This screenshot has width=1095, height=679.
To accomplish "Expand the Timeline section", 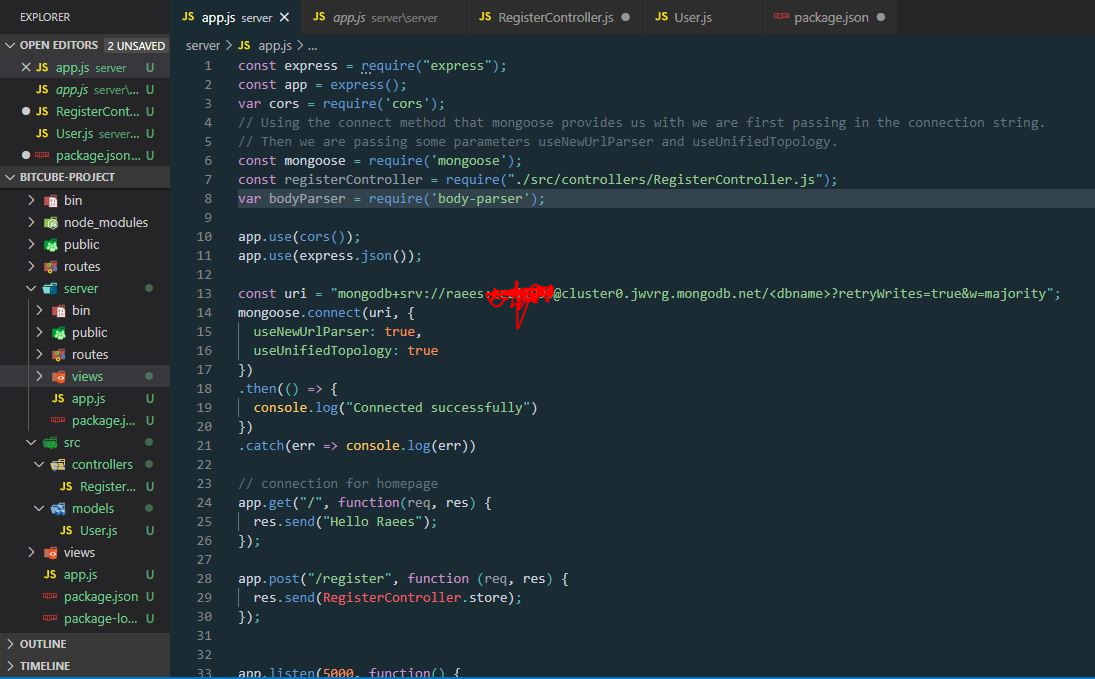I will [10, 666].
